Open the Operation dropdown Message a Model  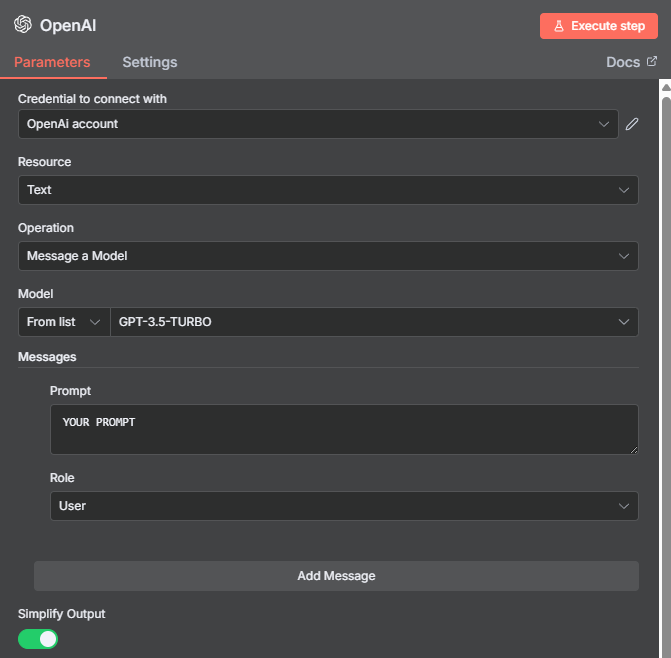pyautogui.click(x=328, y=256)
